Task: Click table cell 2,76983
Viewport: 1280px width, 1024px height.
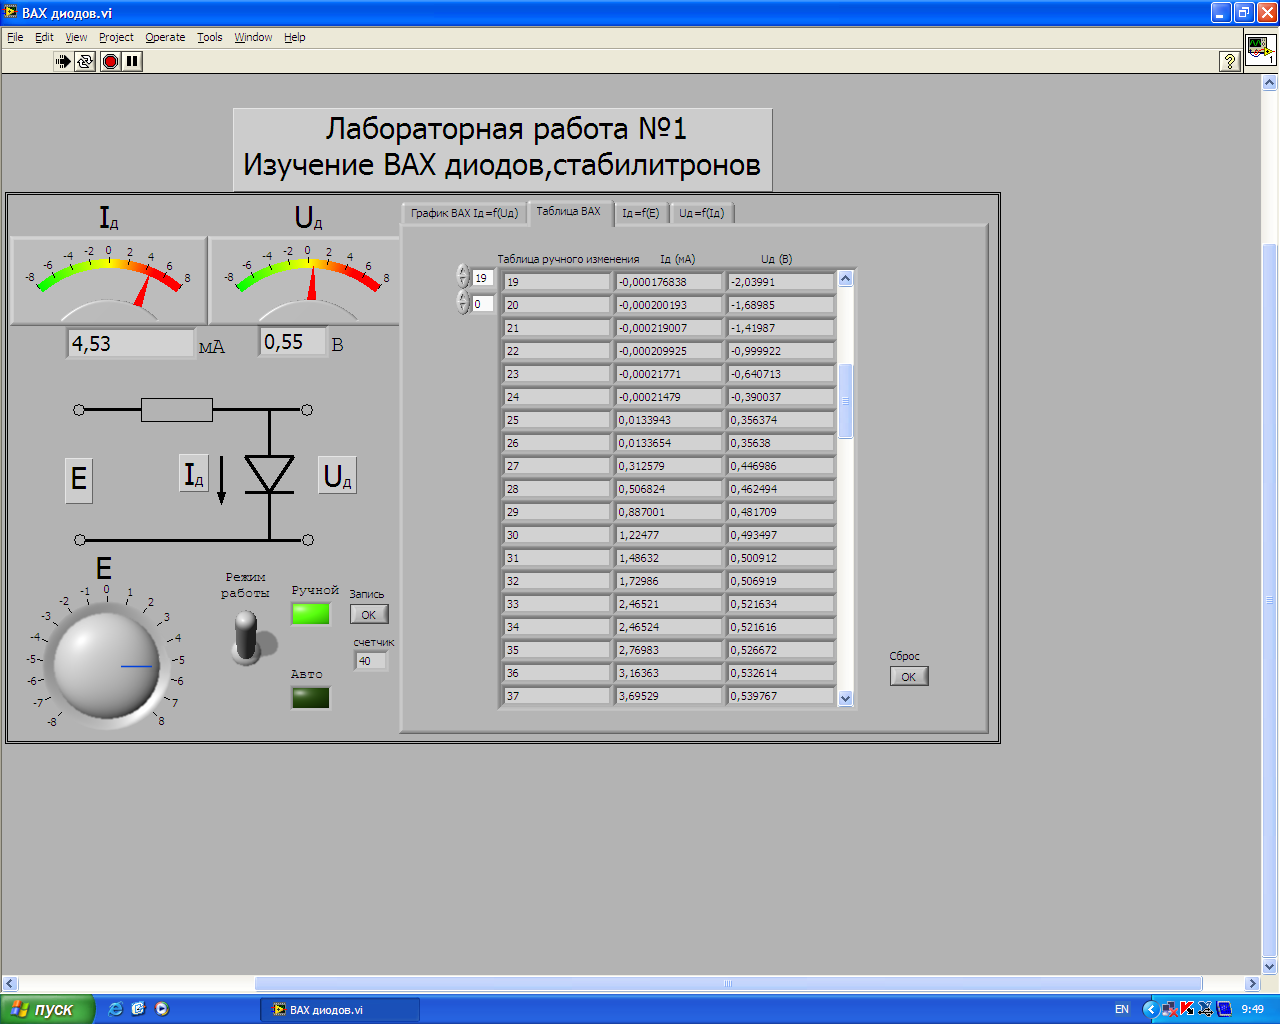Action: (668, 650)
